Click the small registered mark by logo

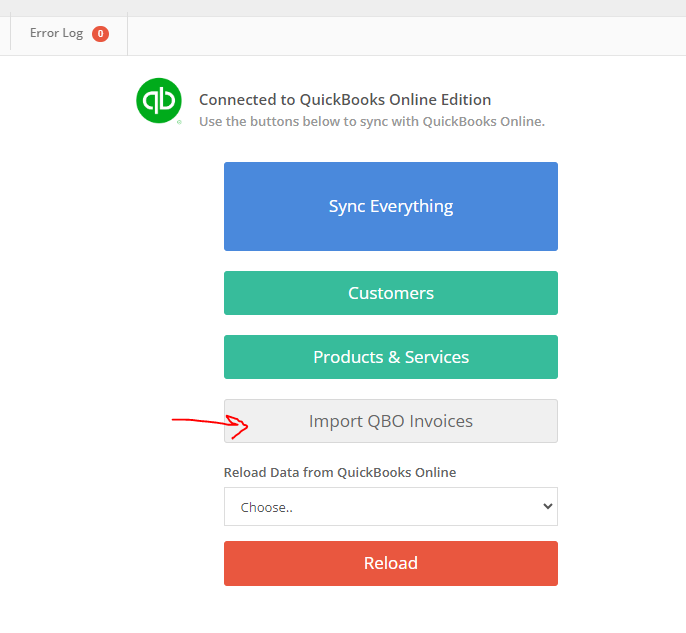point(179,122)
